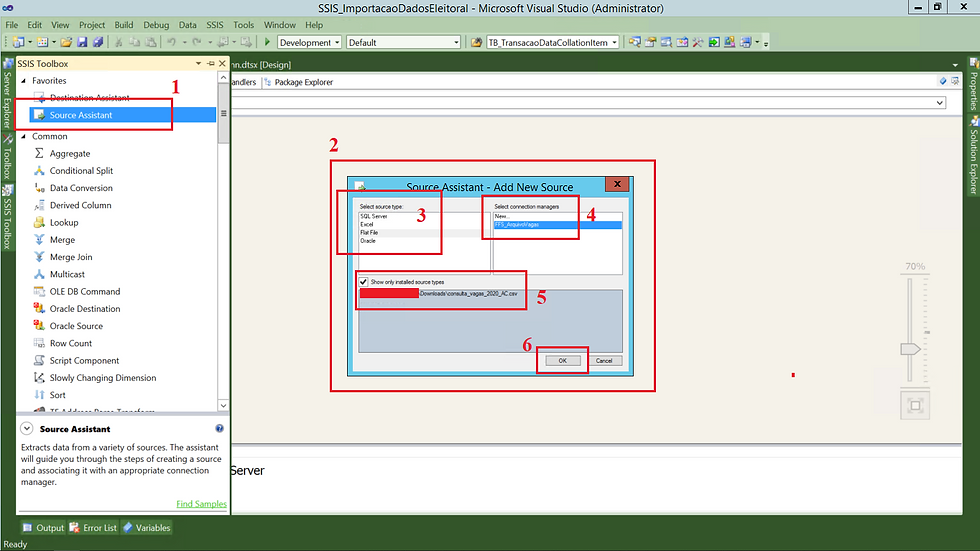Open the designer task selection dropdown

[939, 102]
